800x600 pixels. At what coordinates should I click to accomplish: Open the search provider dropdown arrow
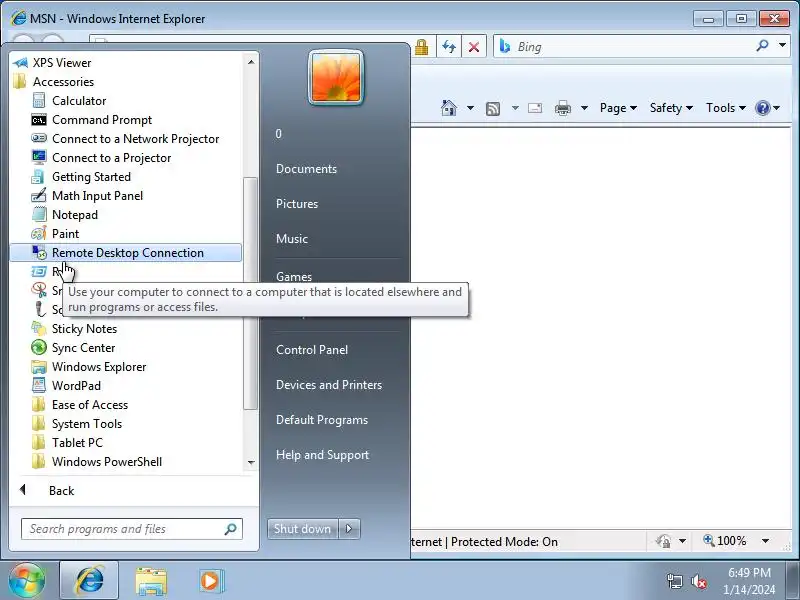pyautogui.click(x=782, y=46)
